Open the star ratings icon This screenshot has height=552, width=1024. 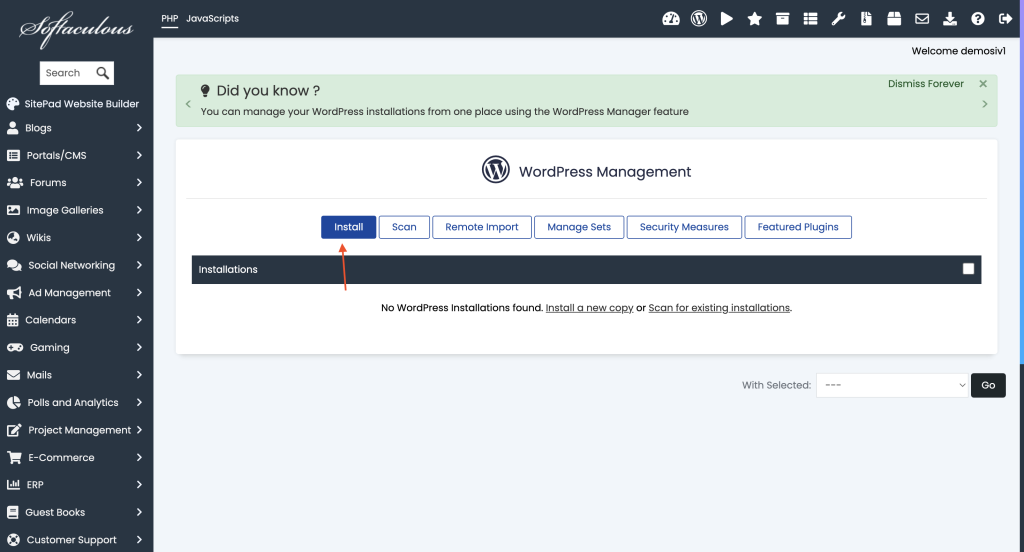[755, 19]
